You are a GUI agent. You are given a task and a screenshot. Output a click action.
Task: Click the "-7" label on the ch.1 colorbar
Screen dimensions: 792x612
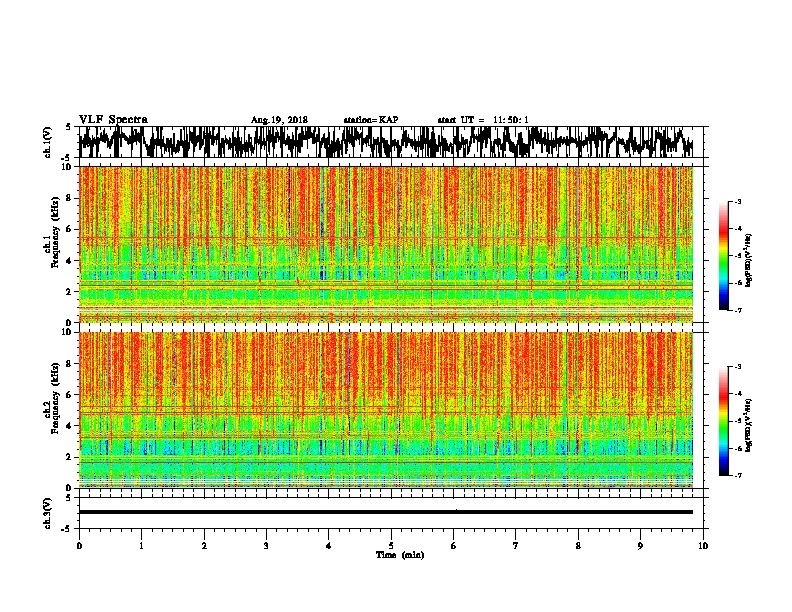pos(738,310)
